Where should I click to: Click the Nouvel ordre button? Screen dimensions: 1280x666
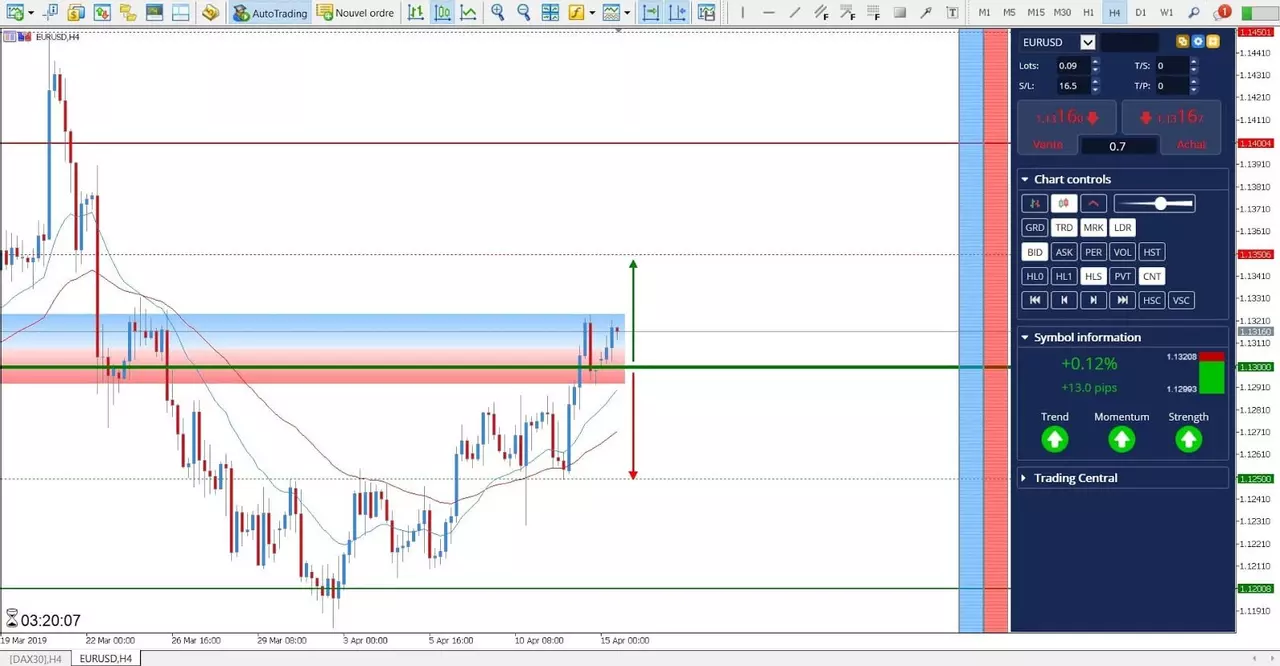coord(355,13)
